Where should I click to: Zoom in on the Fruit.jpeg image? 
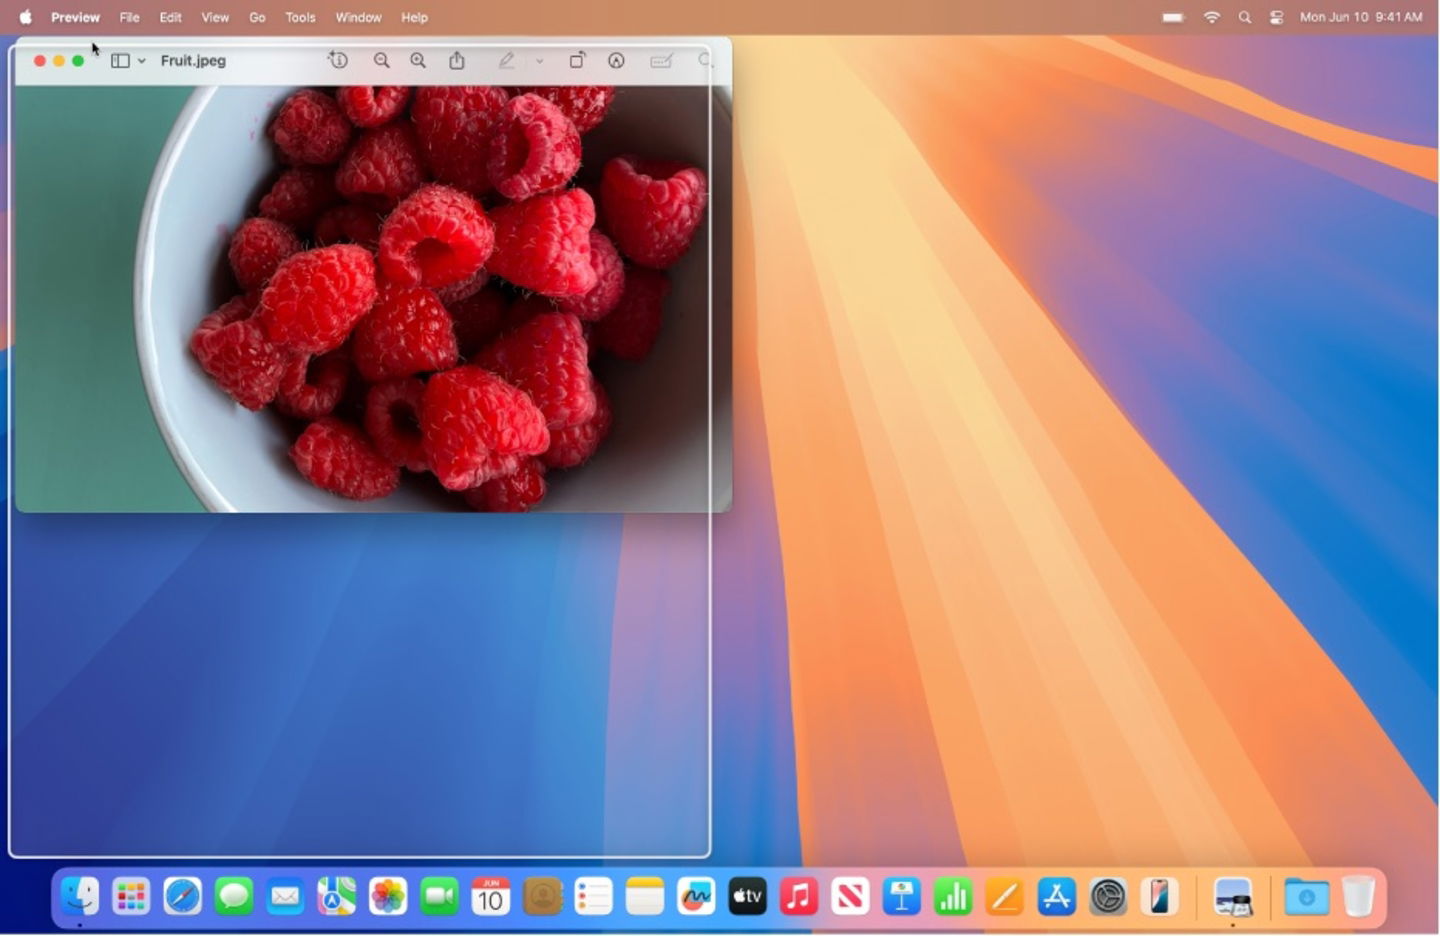(418, 60)
